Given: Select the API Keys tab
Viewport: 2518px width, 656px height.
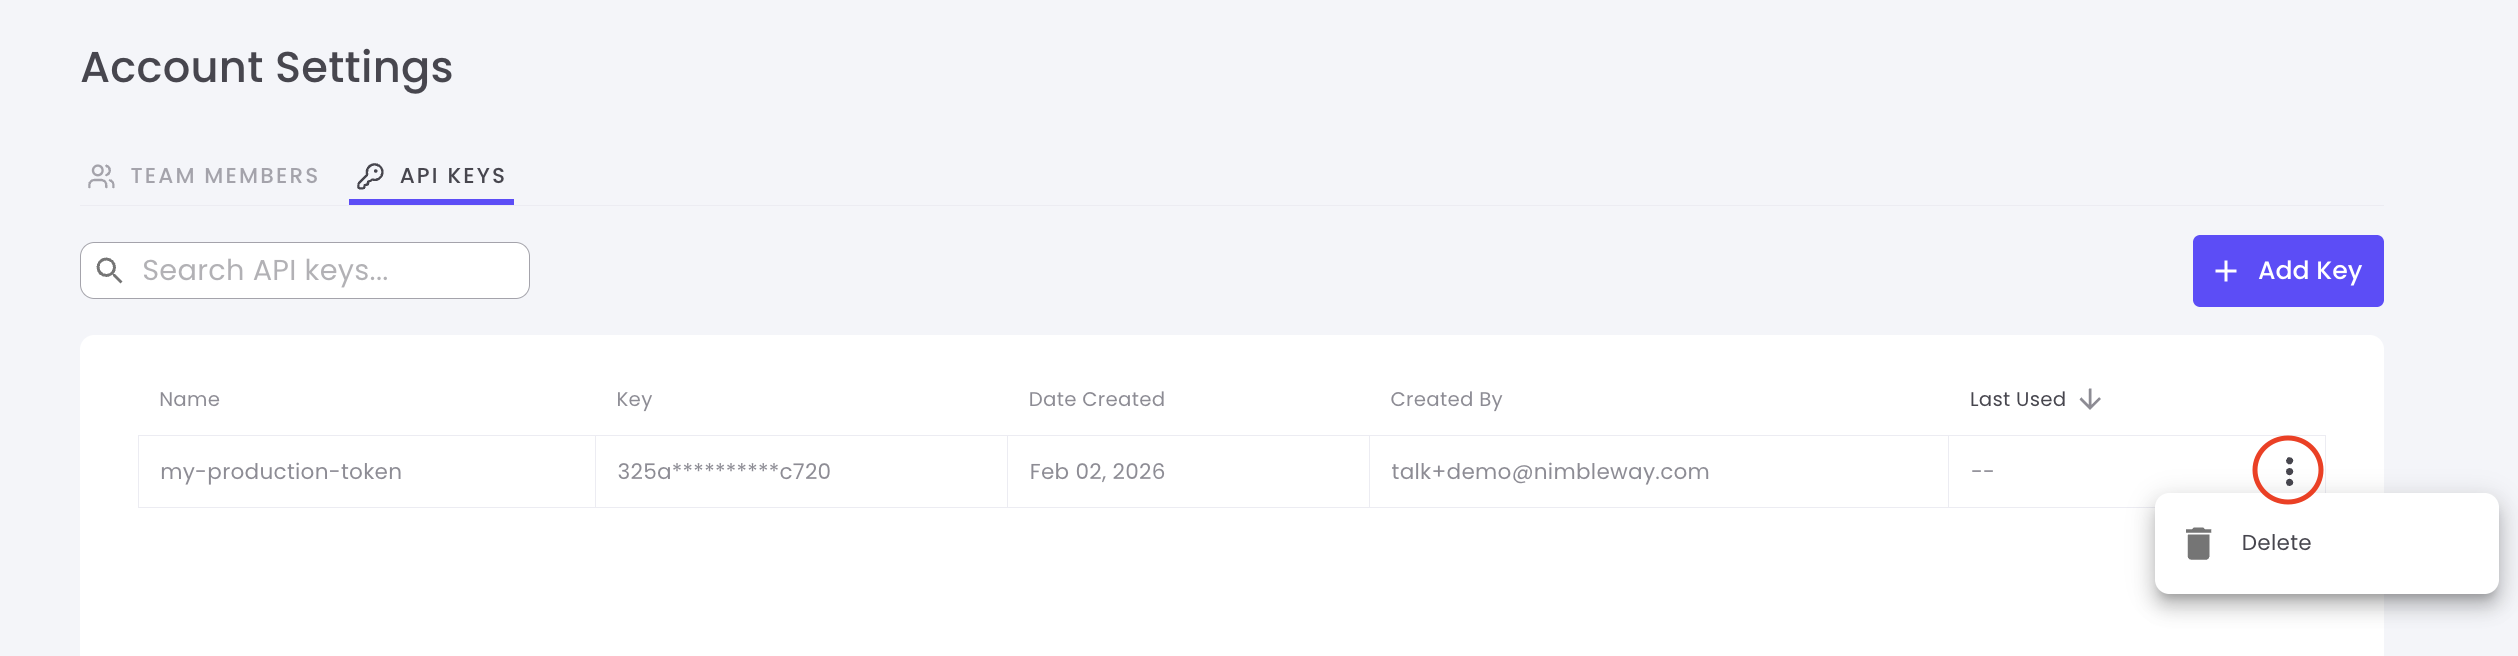Looking at the screenshot, I should point(452,176).
